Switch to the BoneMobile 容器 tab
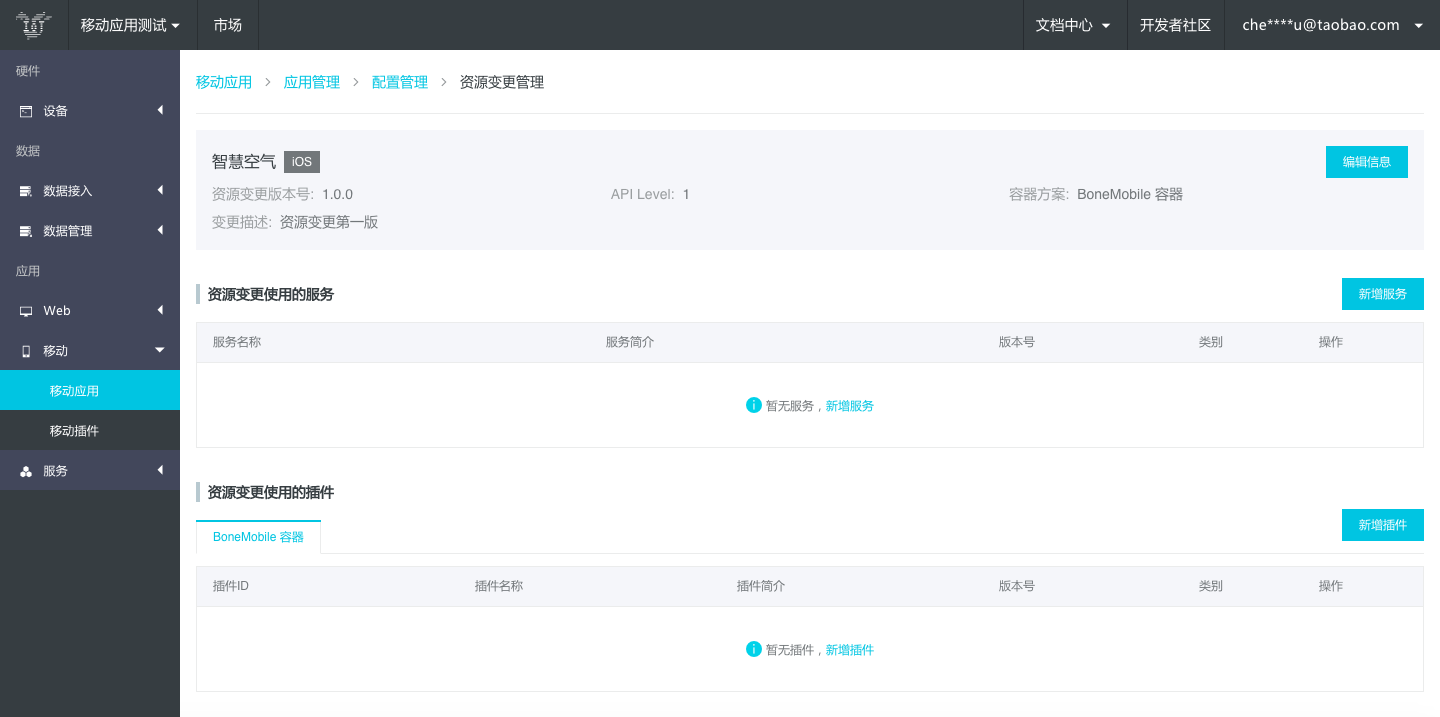 pyautogui.click(x=258, y=537)
